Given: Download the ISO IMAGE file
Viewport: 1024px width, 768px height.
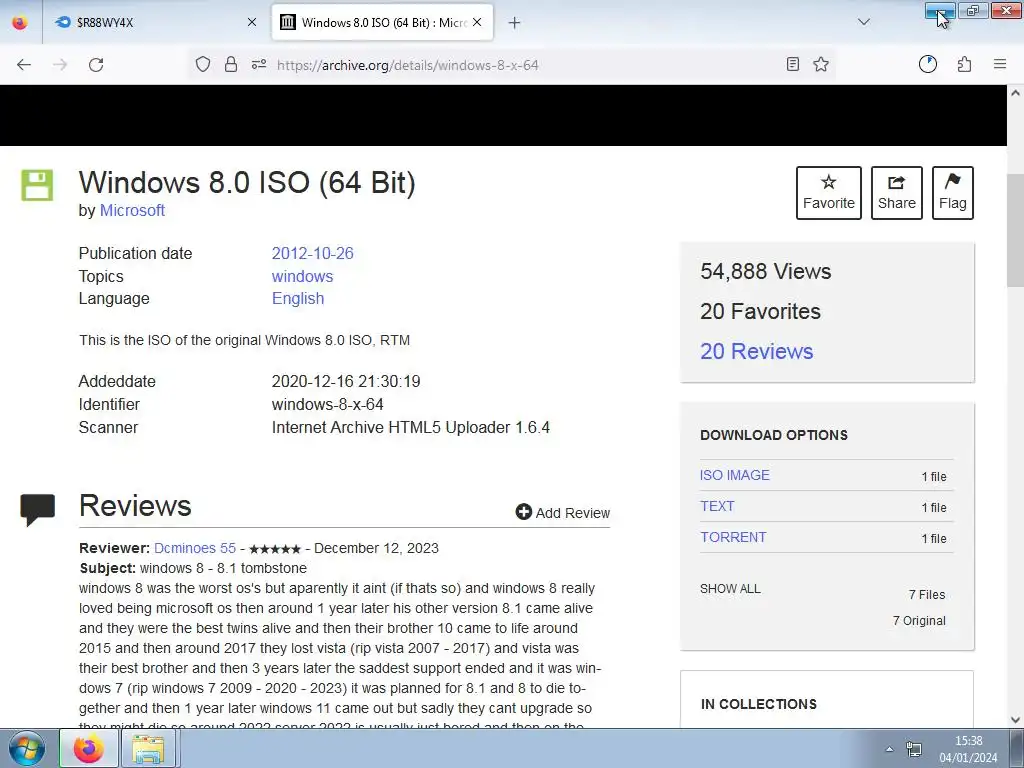Looking at the screenshot, I should point(735,475).
